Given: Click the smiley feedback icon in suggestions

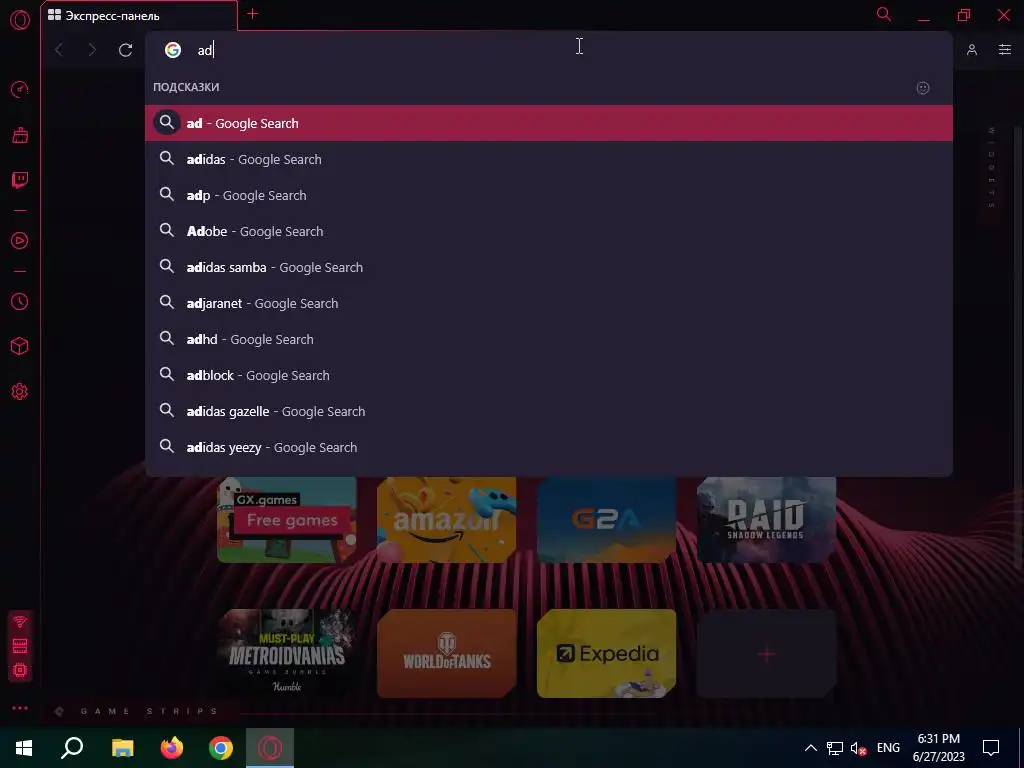Looking at the screenshot, I should click(x=923, y=88).
